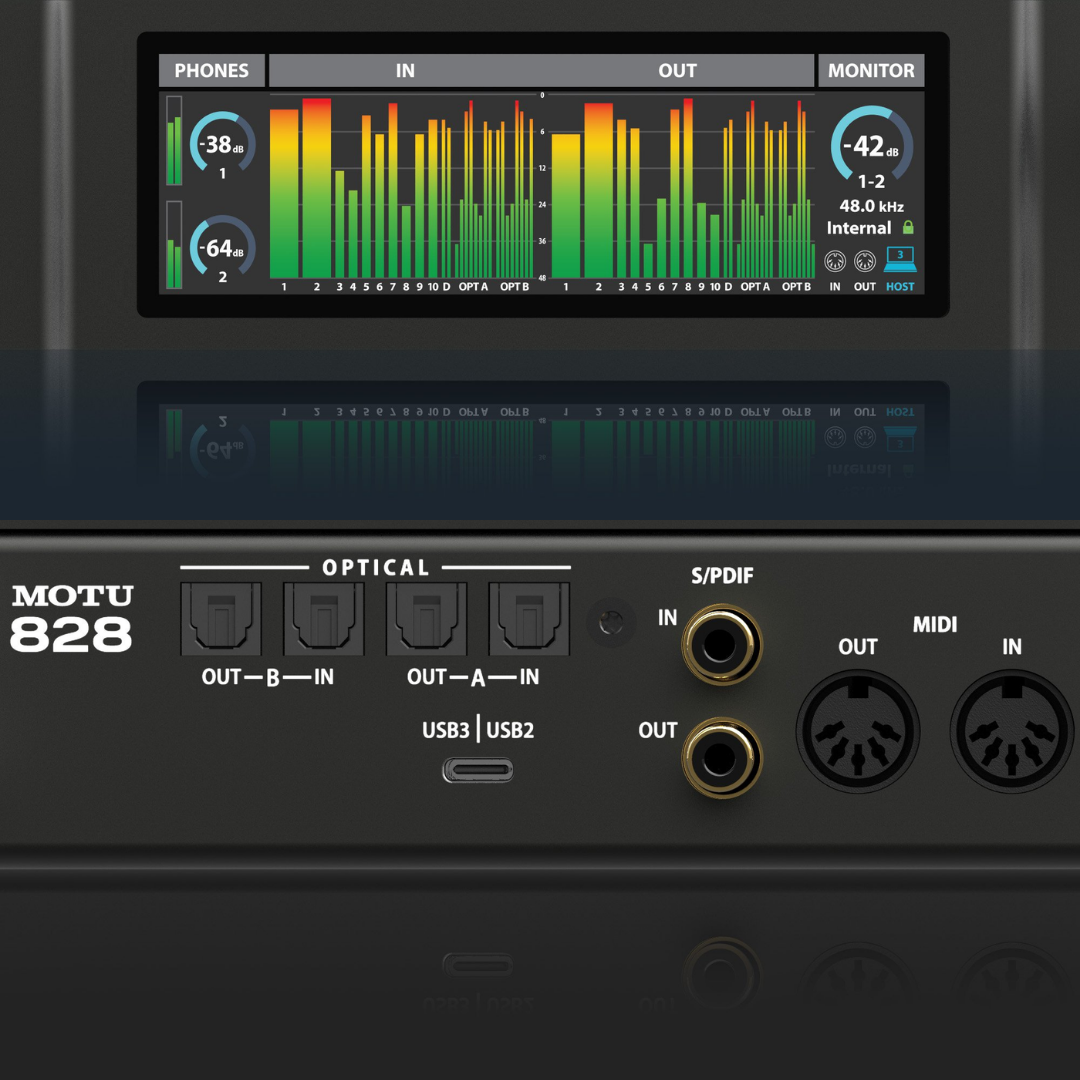1080x1080 pixels.
Task: Select the MONITOR section header
Action: click(x=871, y=70)
